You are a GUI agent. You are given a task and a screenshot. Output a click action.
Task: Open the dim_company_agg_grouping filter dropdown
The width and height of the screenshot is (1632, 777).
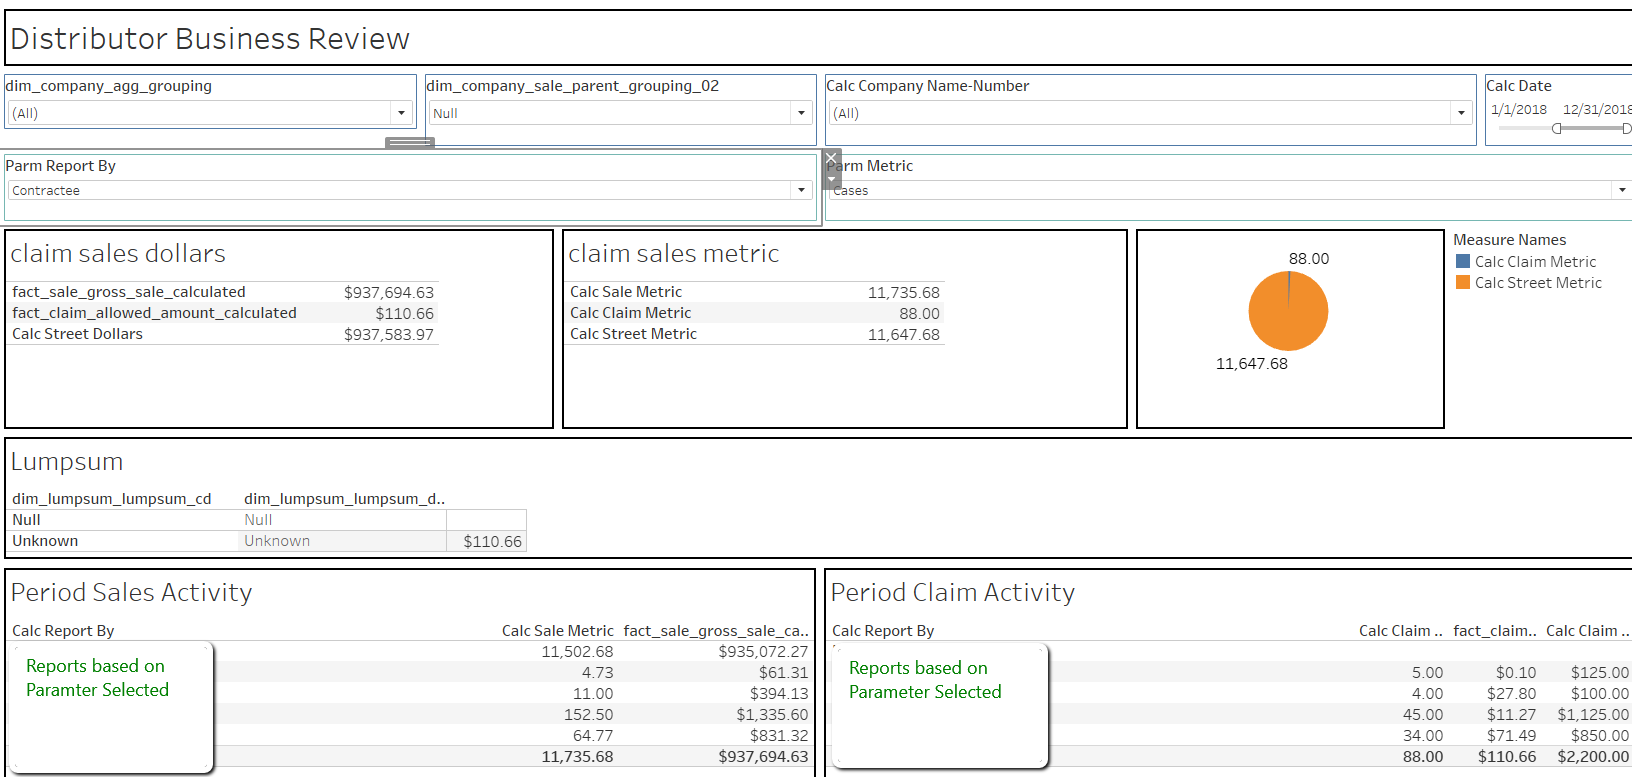click(401, 113)
